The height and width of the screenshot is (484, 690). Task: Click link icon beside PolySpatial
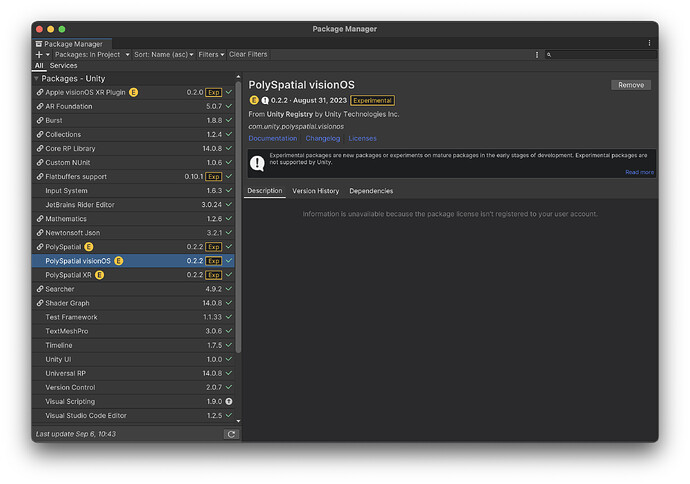point(40,247)
